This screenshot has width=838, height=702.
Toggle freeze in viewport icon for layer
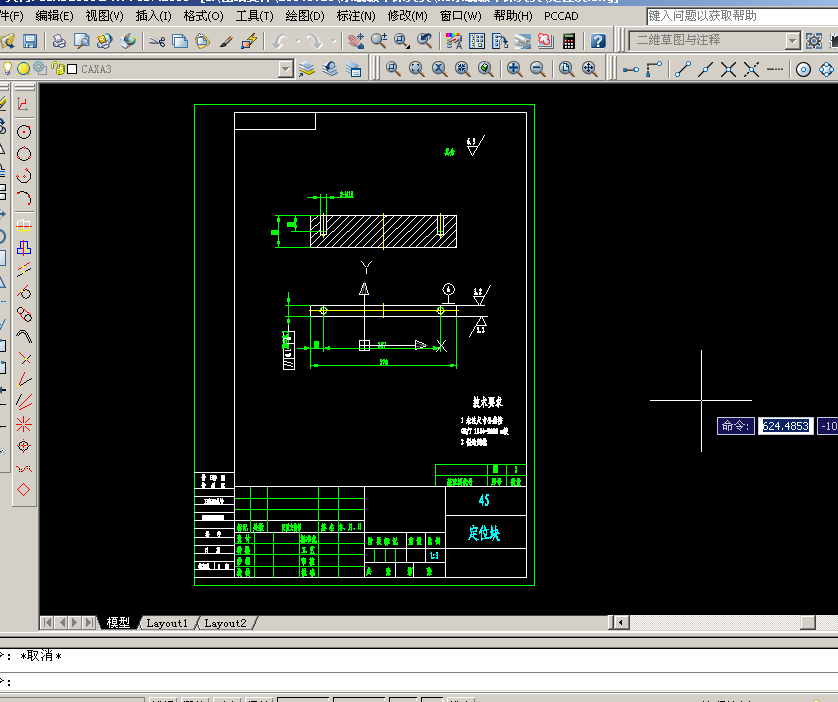[41, 68]
